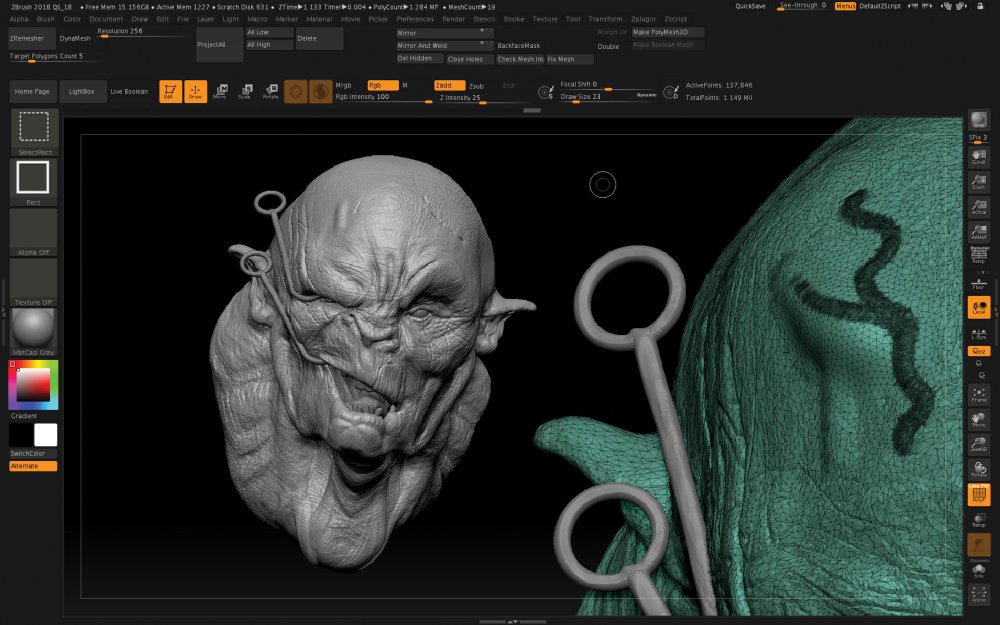1000x625 pixels.
Task: Click the S-curve icon left of Mrgb
Action: coord(320,91)
